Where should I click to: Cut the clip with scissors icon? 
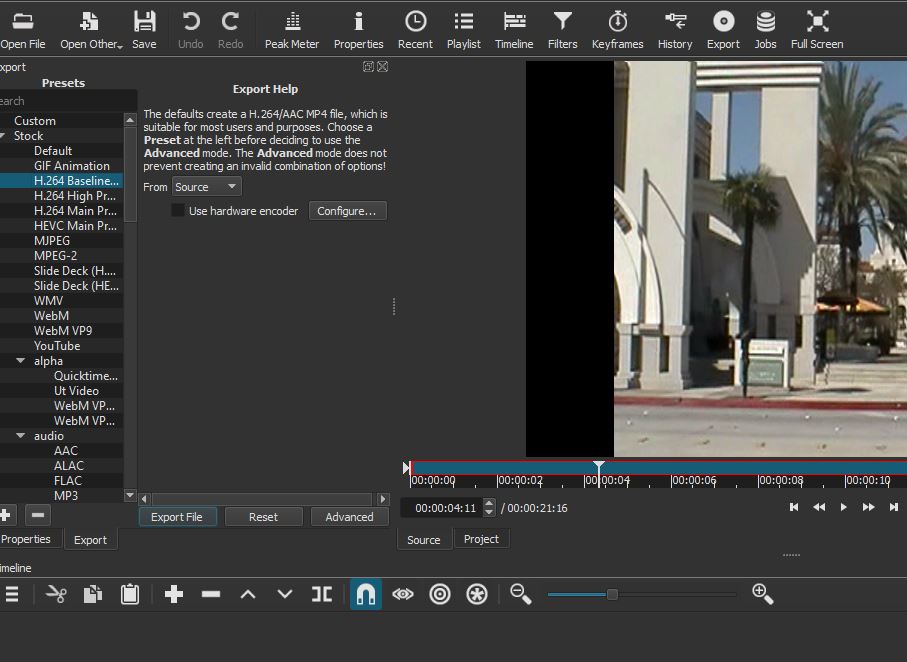point(56,594)
